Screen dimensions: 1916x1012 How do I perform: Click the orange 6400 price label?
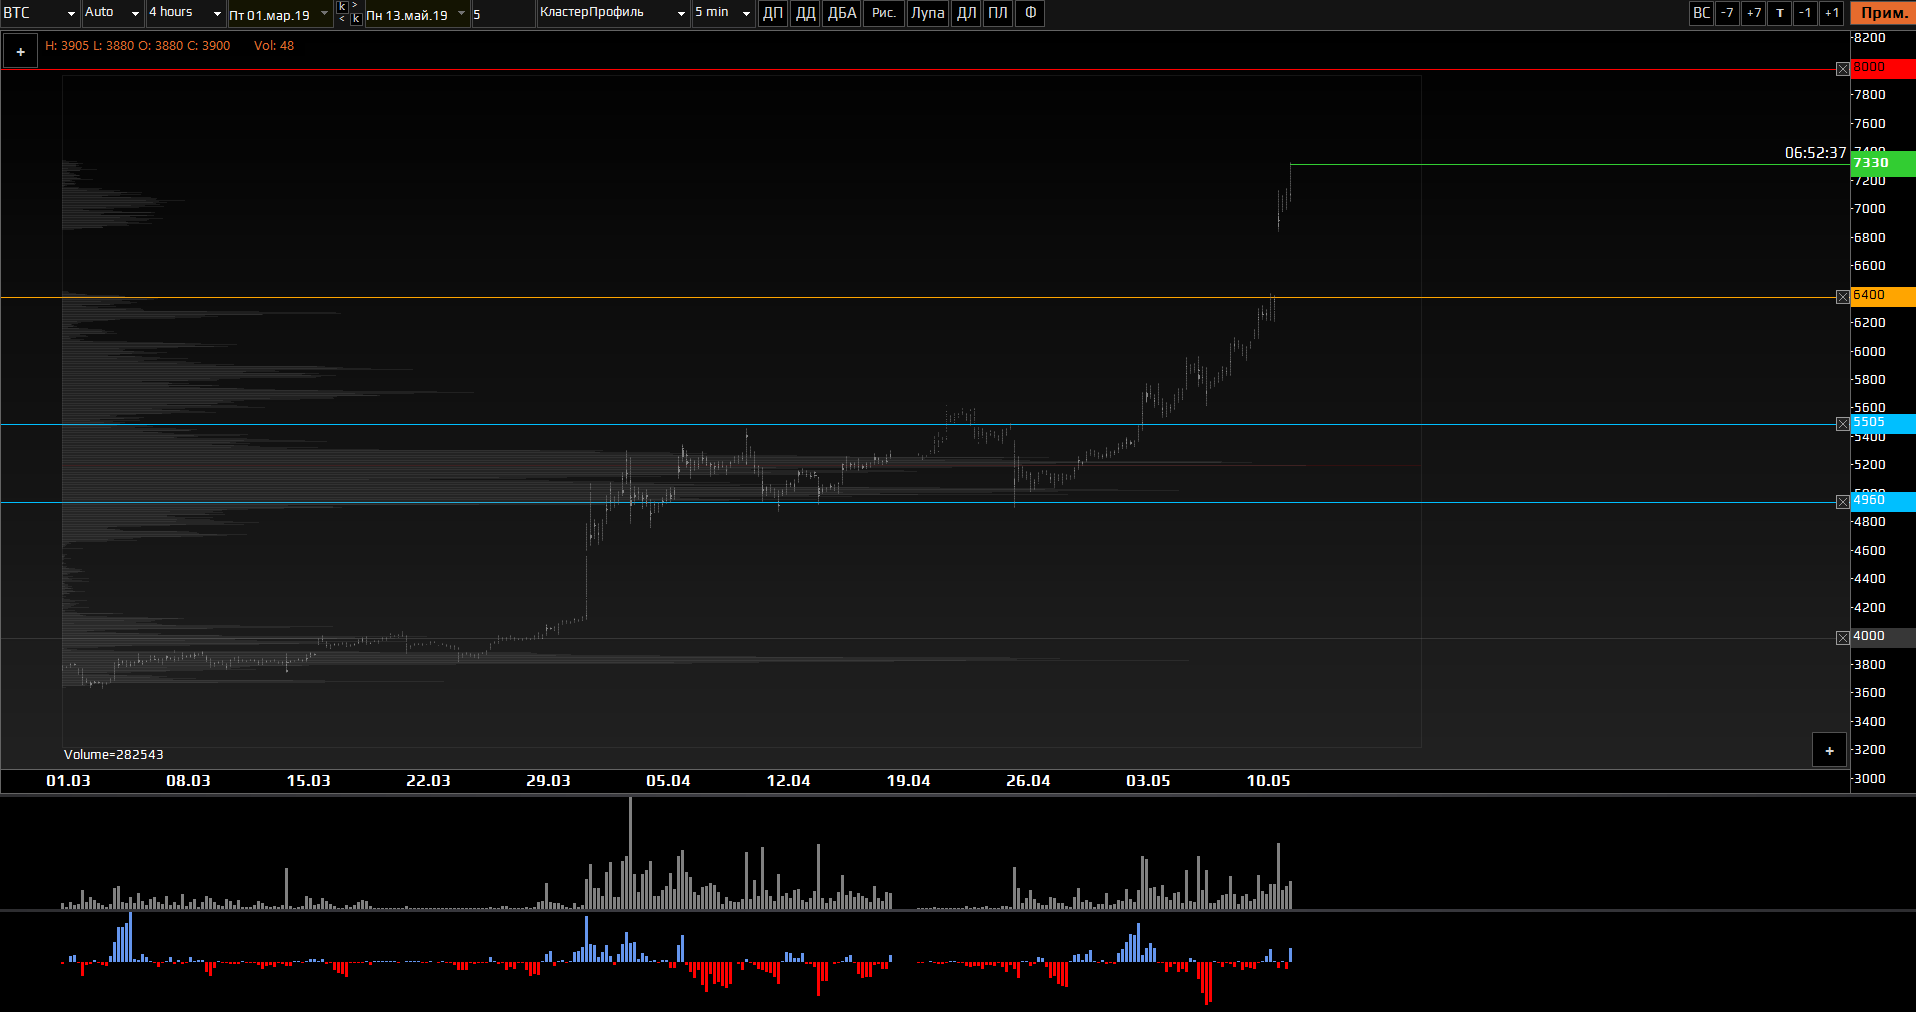point(1882,296)
